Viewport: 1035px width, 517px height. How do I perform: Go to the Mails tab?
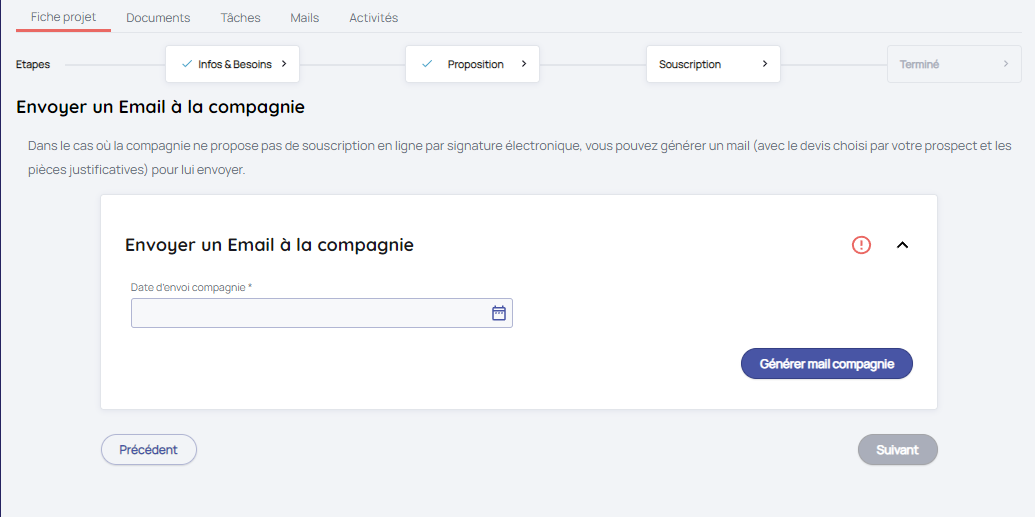[x=305, y=18]
